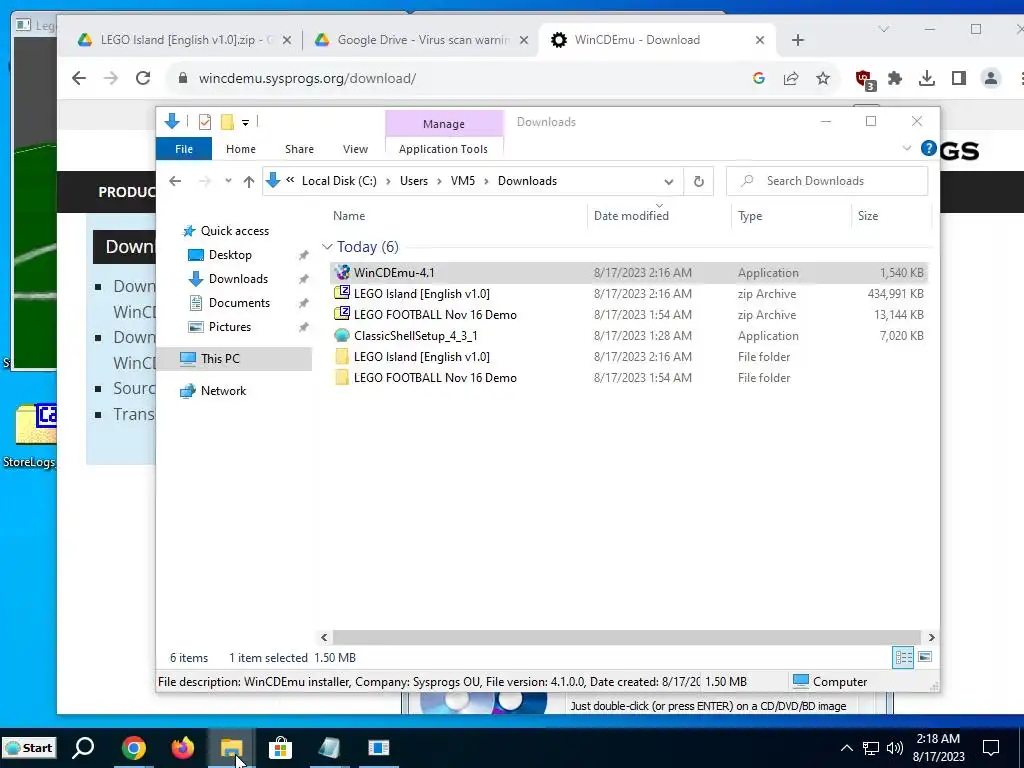Open new Chrome tab

pyautogui.click(x=797, y=40)
